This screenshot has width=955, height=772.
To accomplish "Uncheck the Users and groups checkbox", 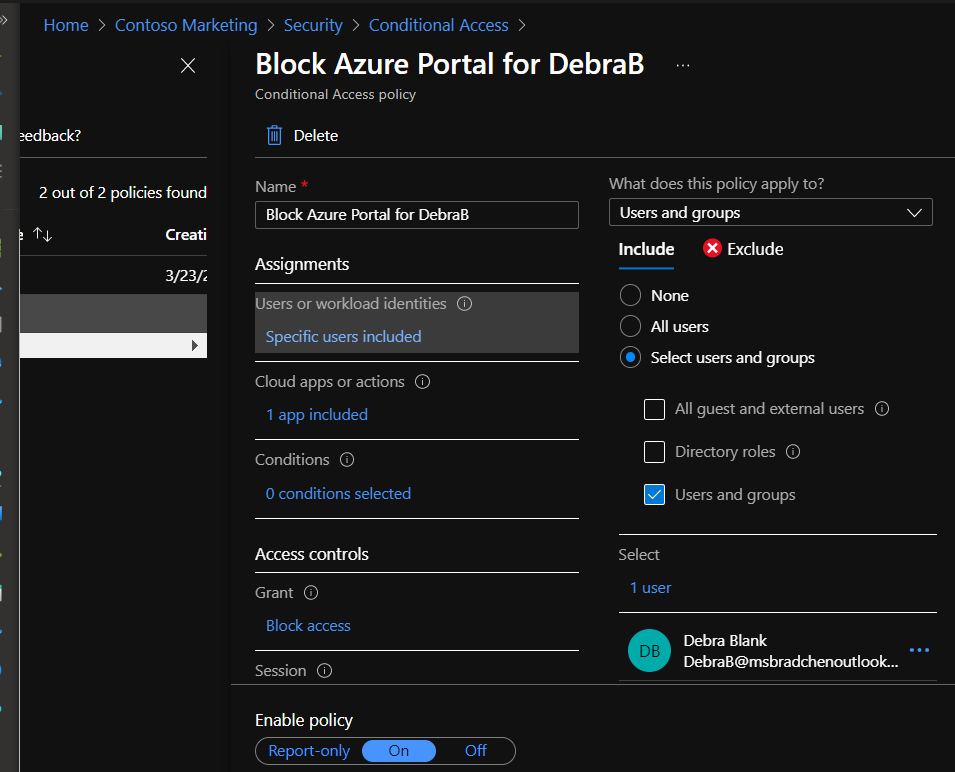I will 655,495.
